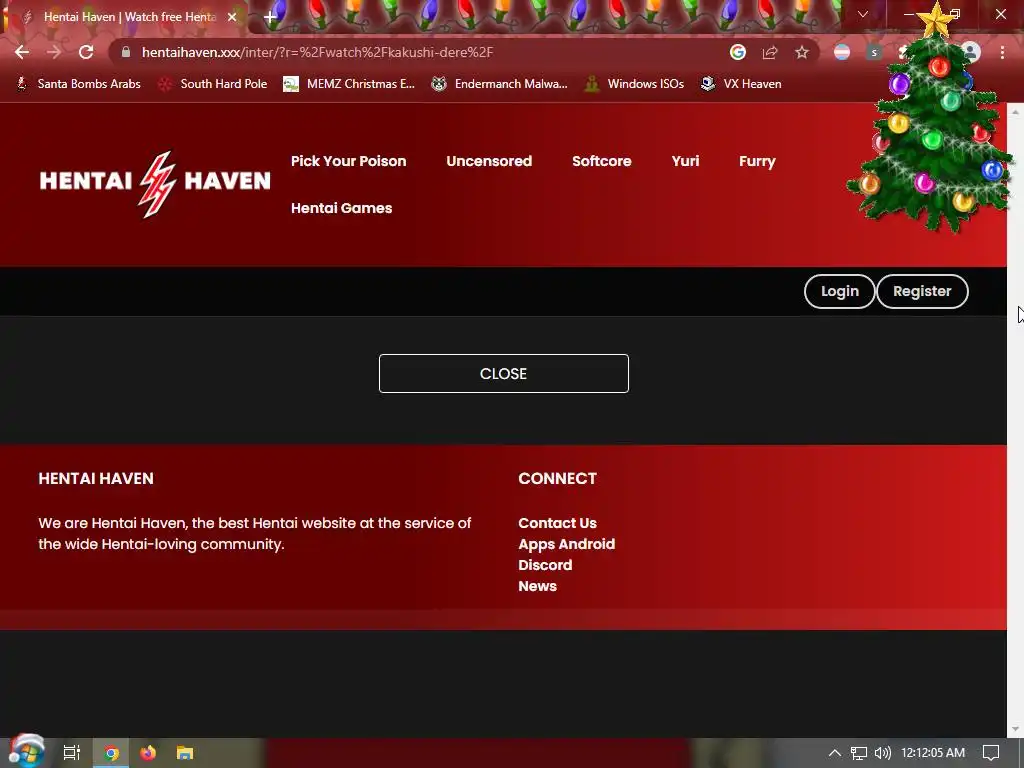Open the network tray icon
The image size is (1024, 768).
(x=858, y=753)
